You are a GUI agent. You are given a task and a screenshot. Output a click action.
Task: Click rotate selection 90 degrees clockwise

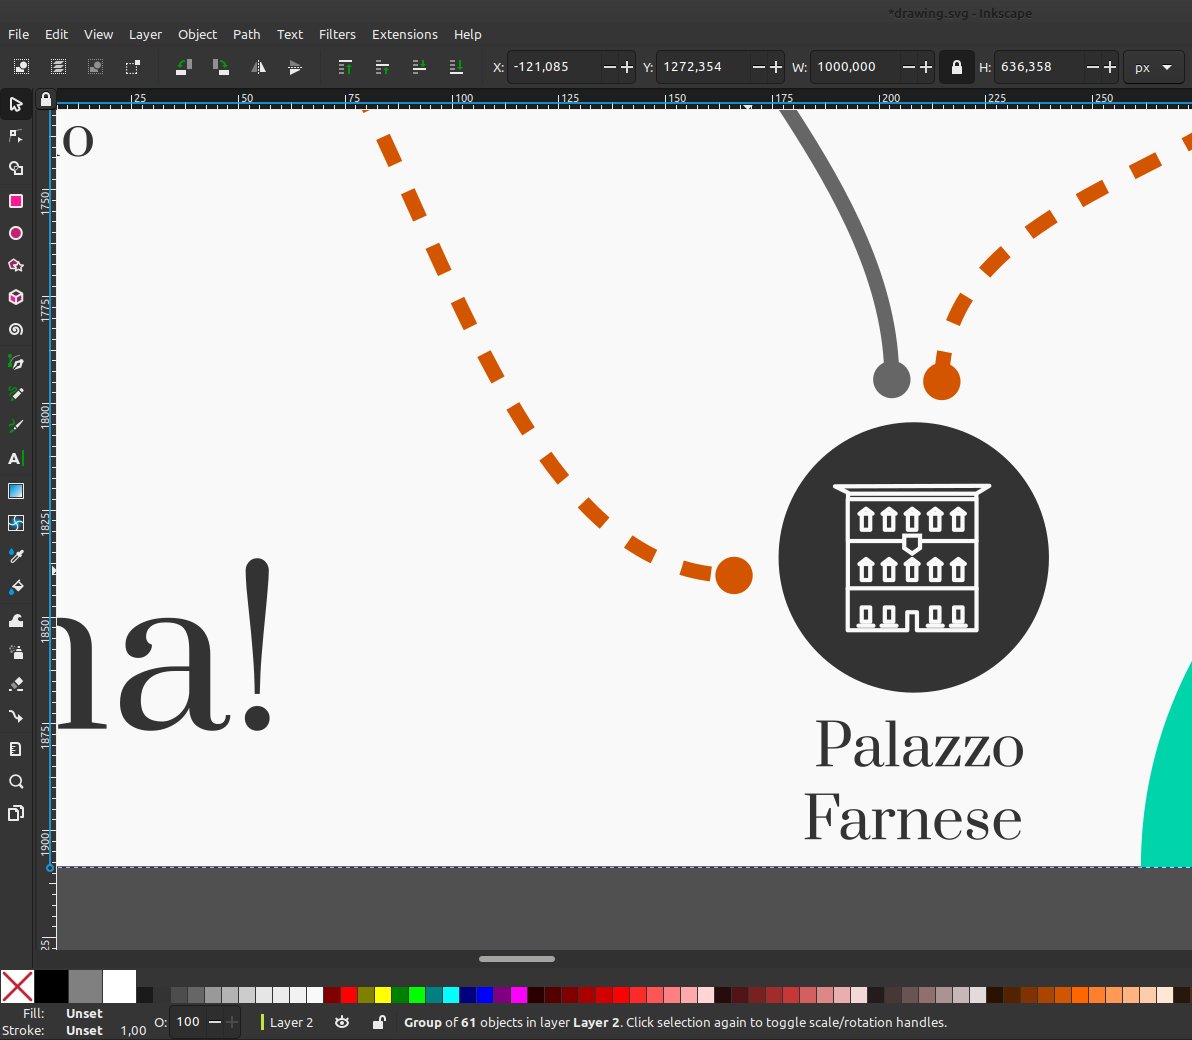[x=220, y=66]
